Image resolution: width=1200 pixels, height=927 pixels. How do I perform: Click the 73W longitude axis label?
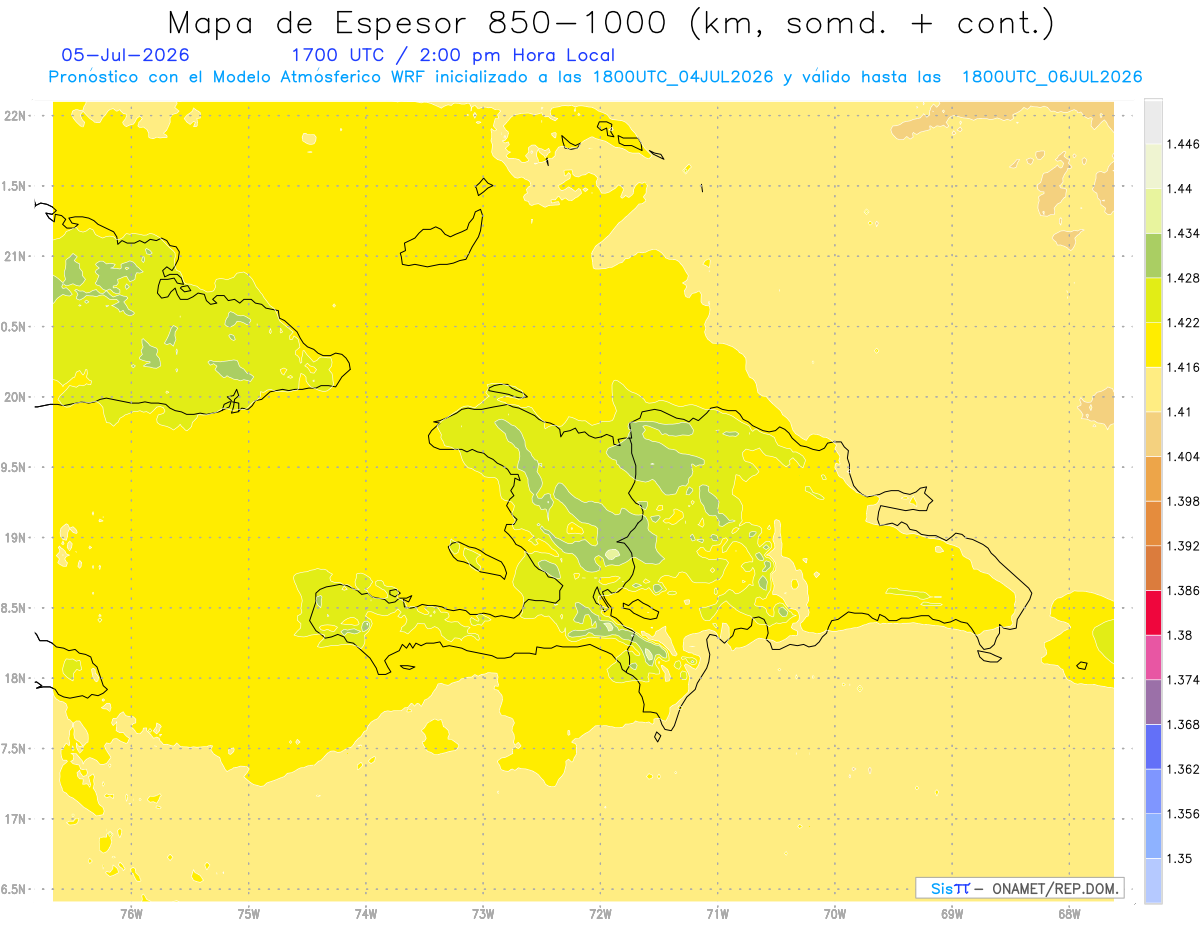pos(483,914)
